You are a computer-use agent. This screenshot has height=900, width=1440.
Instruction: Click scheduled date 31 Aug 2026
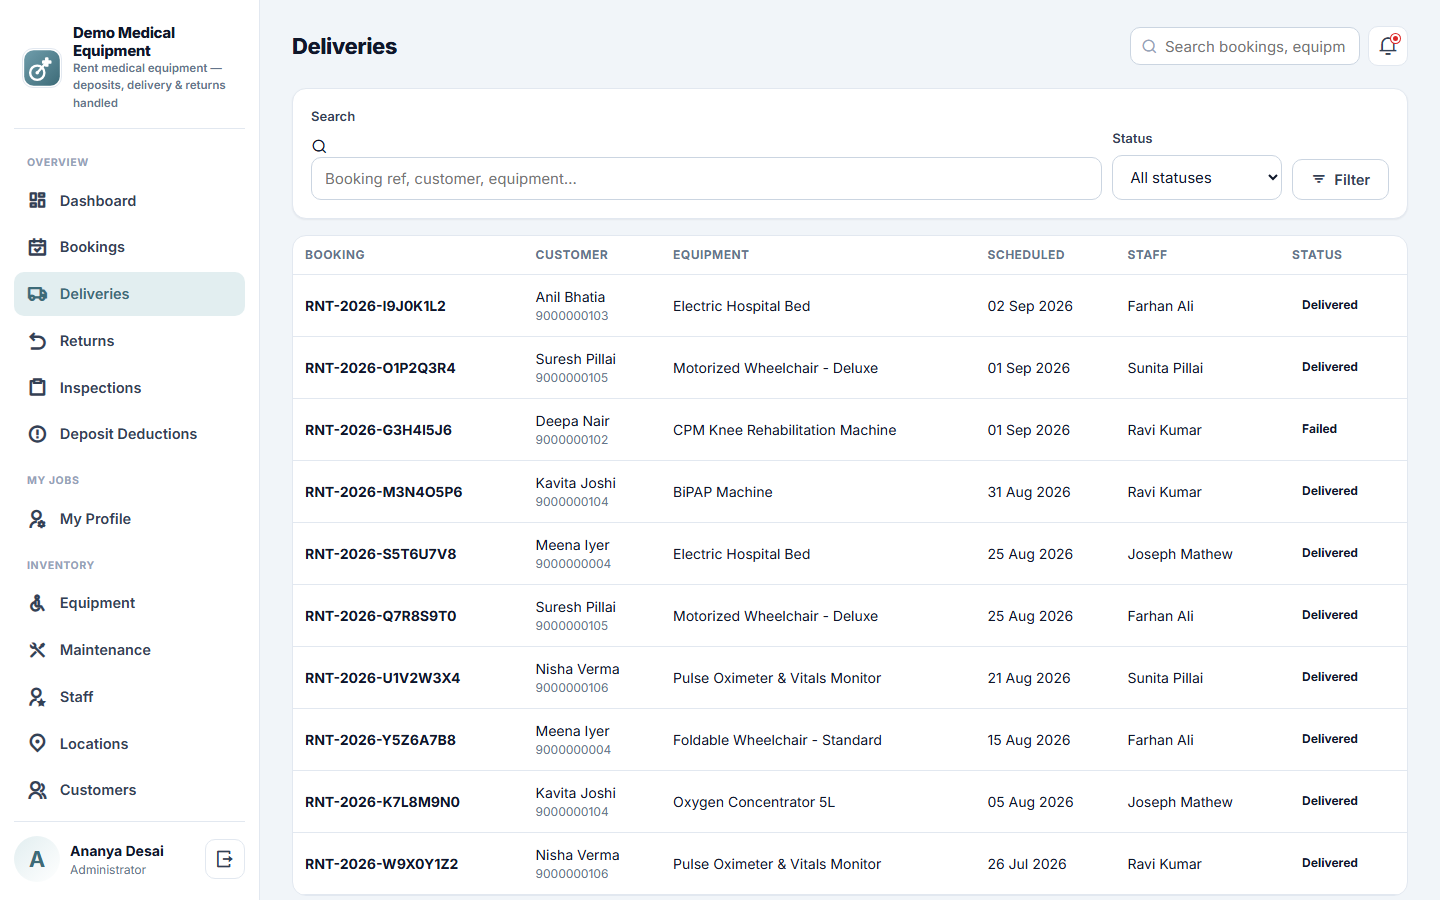[1028, 492]
